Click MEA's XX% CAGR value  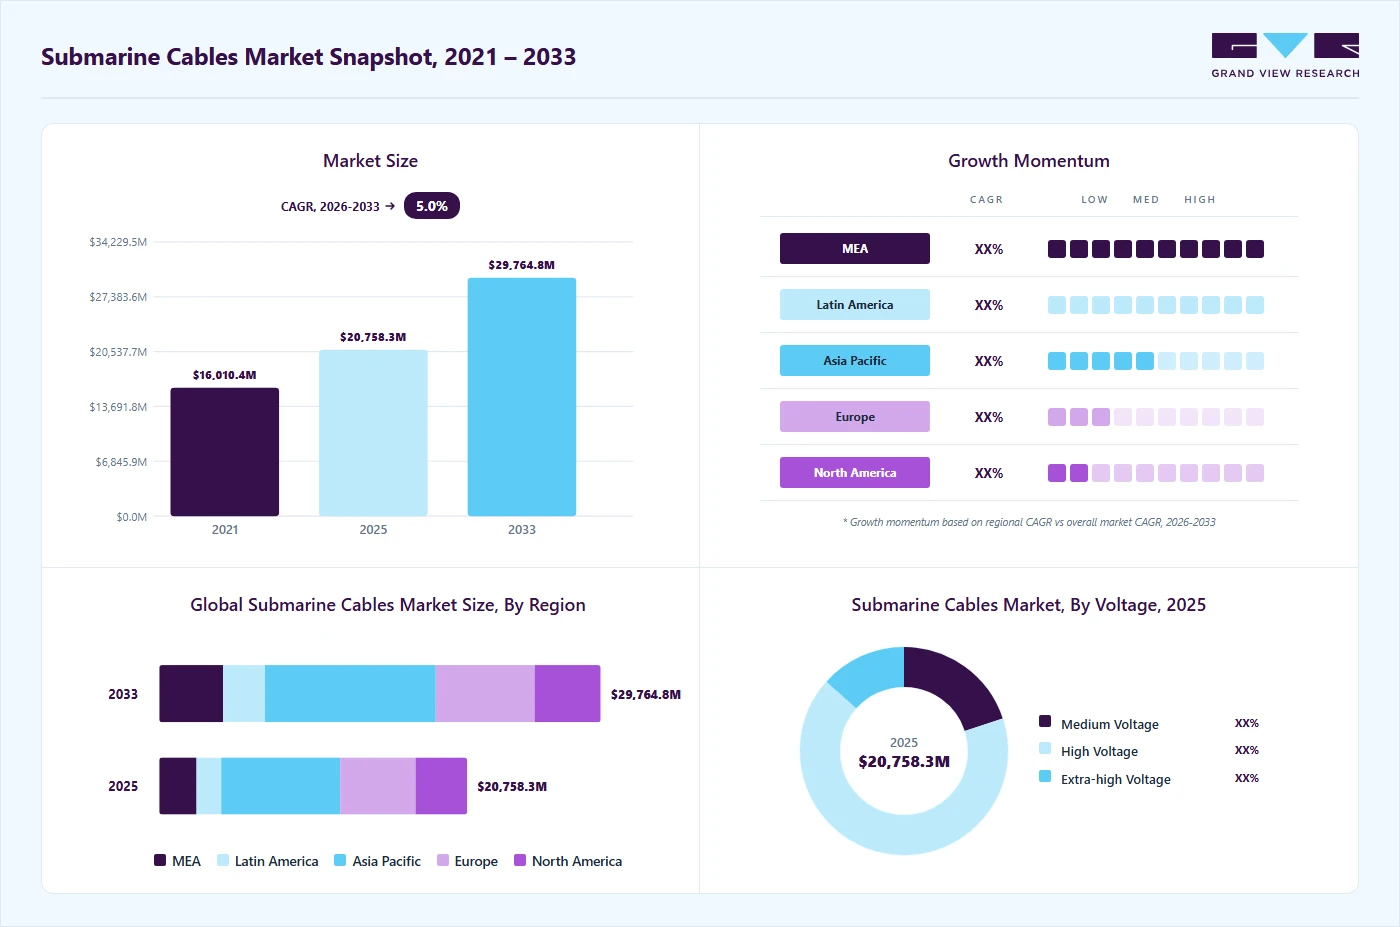click(989, 249)
